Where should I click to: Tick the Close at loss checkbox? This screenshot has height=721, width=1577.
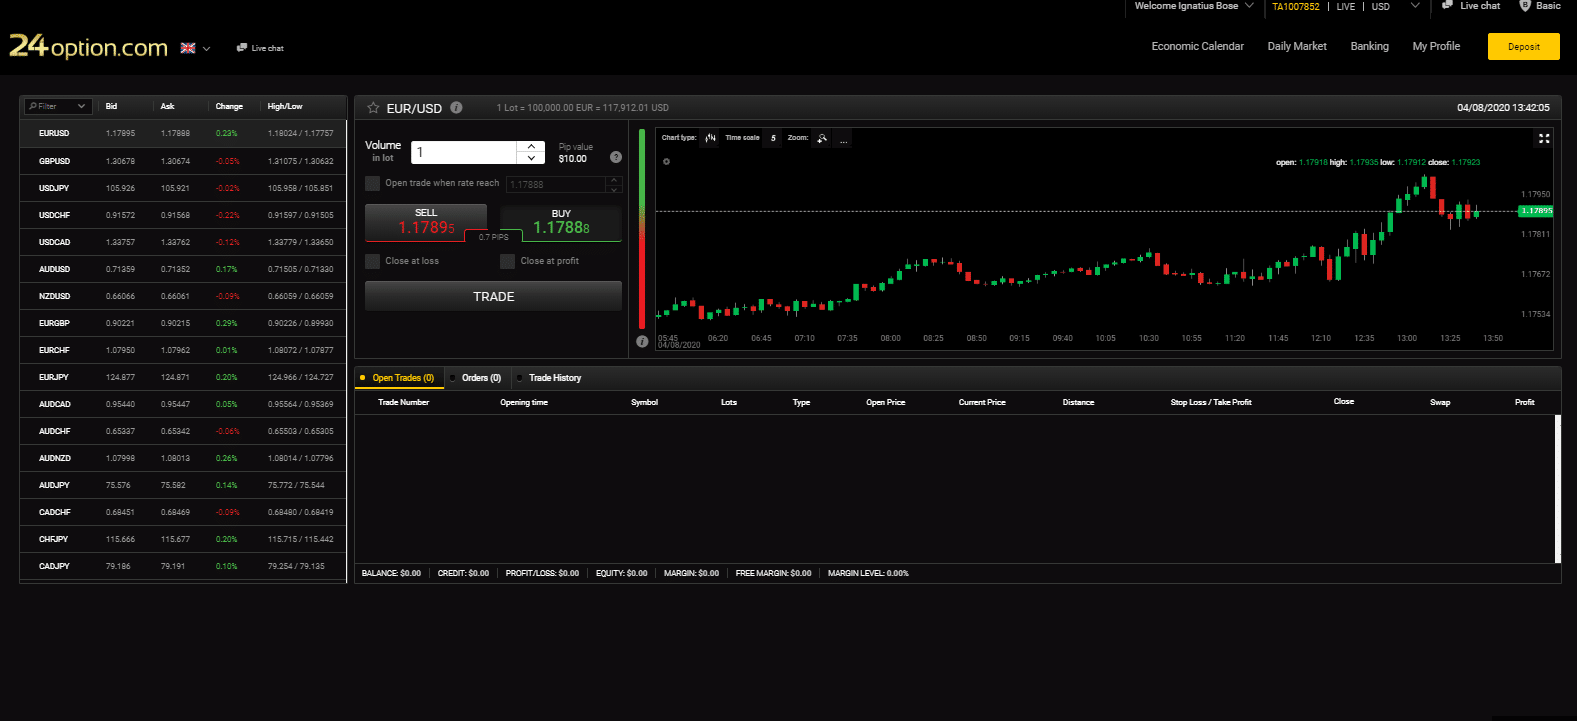(x=373, y=261)
